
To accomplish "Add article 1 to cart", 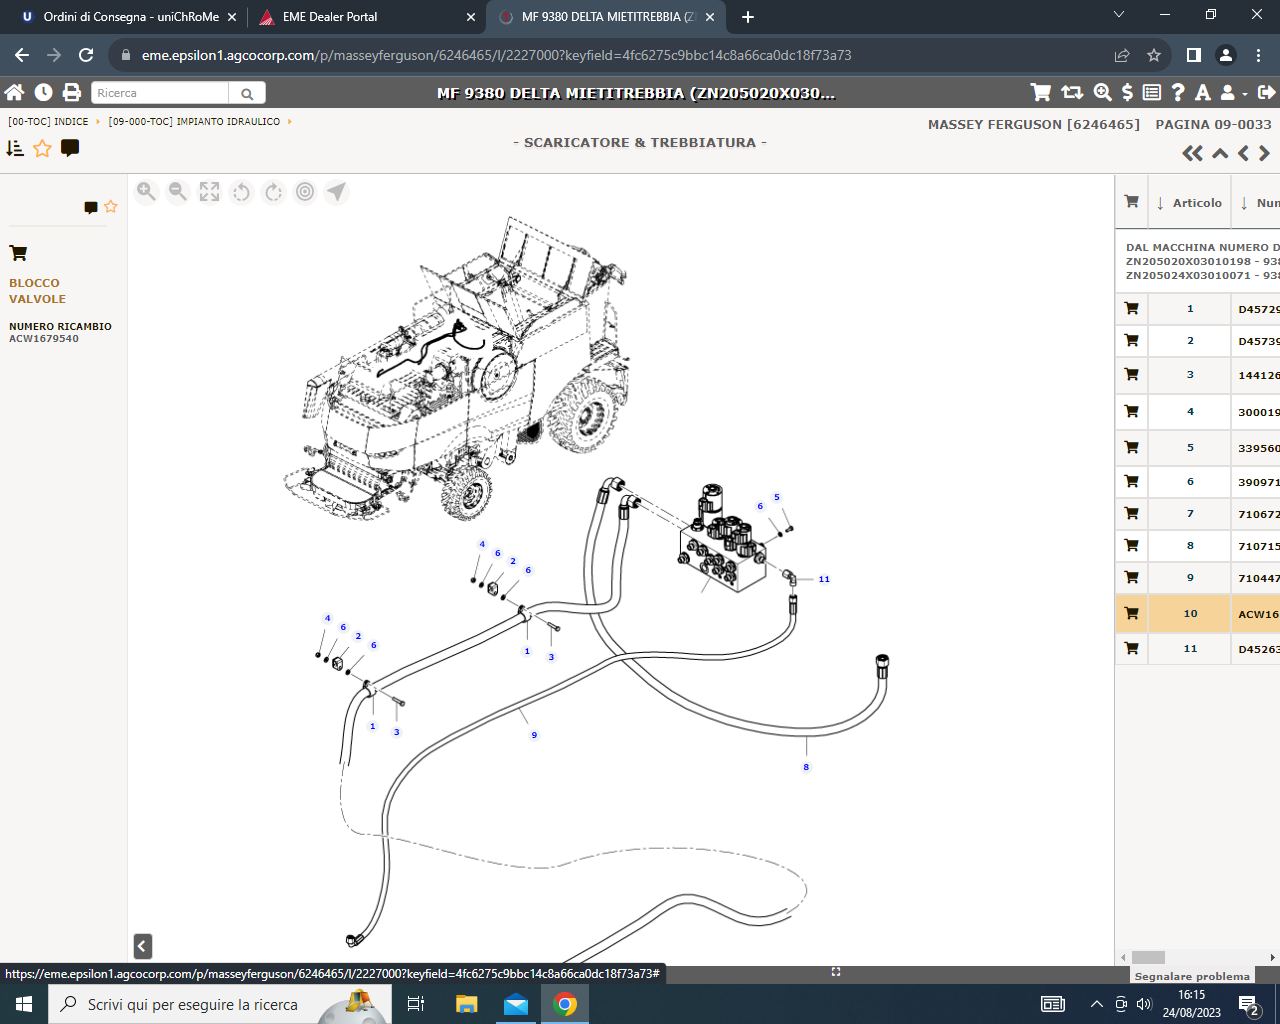I will click(1131, 309).
